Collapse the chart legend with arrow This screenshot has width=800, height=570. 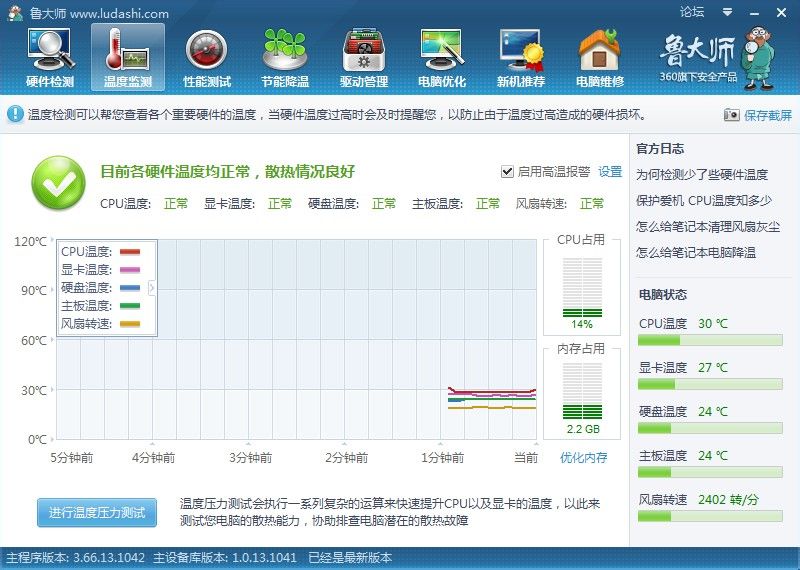(152, 288)
